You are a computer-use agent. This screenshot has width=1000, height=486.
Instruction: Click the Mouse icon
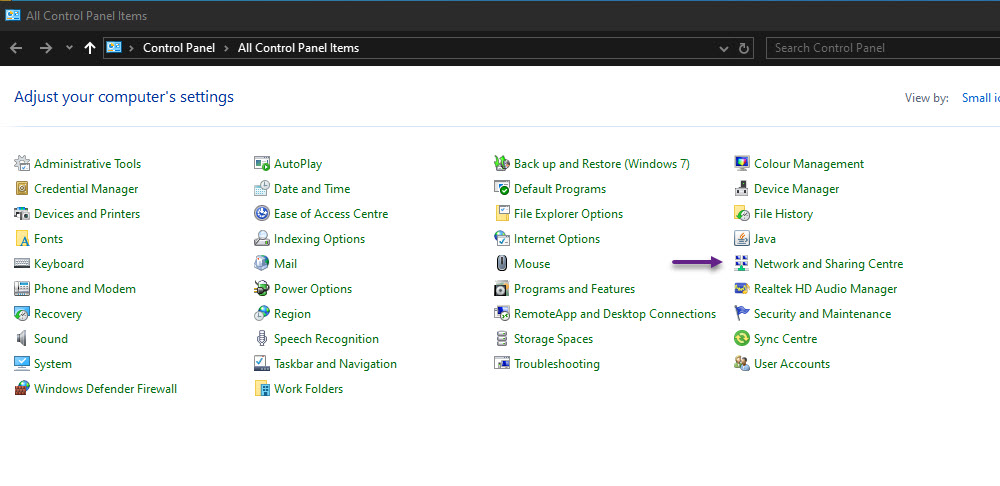tap(502, 263)
